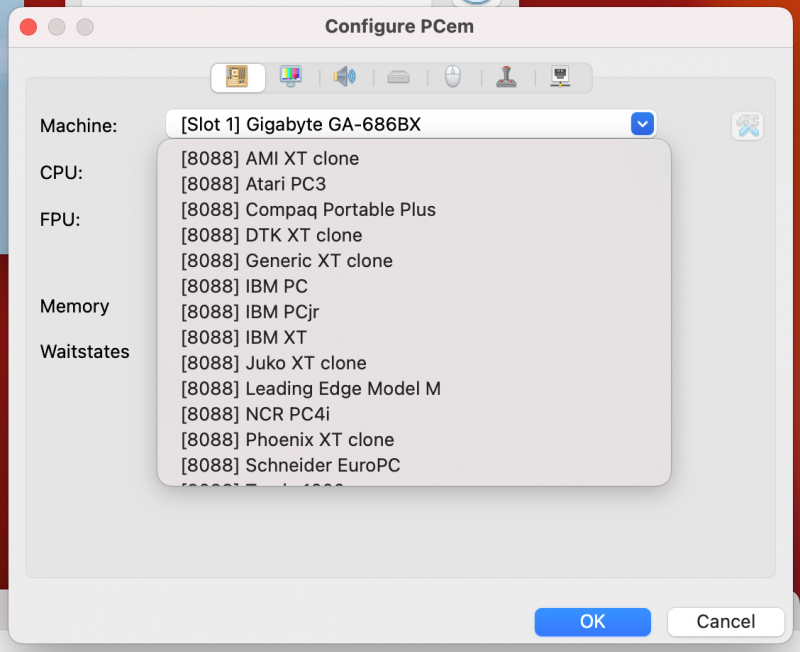This screenshot has width=800, height=652.
Task: Select [8088] AMI XT clone
Action: click(414, 159)
